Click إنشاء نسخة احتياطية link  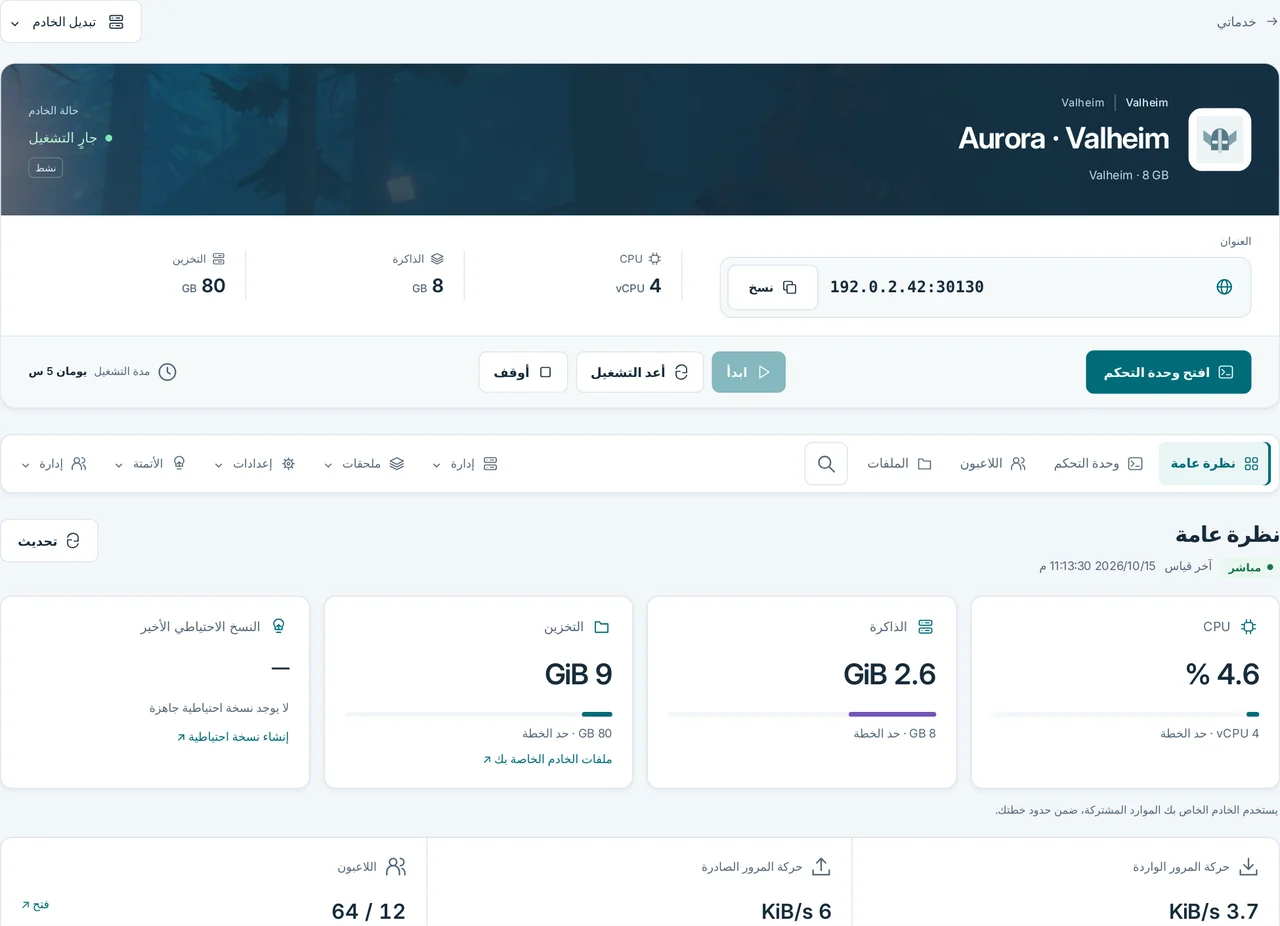(x=232, y=737)
